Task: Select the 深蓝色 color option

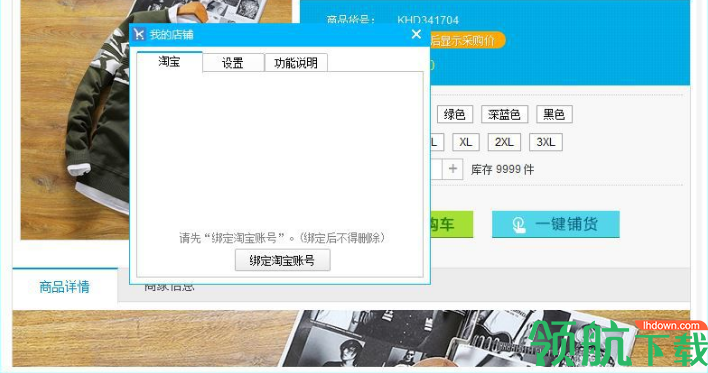Action: (504, 114)
